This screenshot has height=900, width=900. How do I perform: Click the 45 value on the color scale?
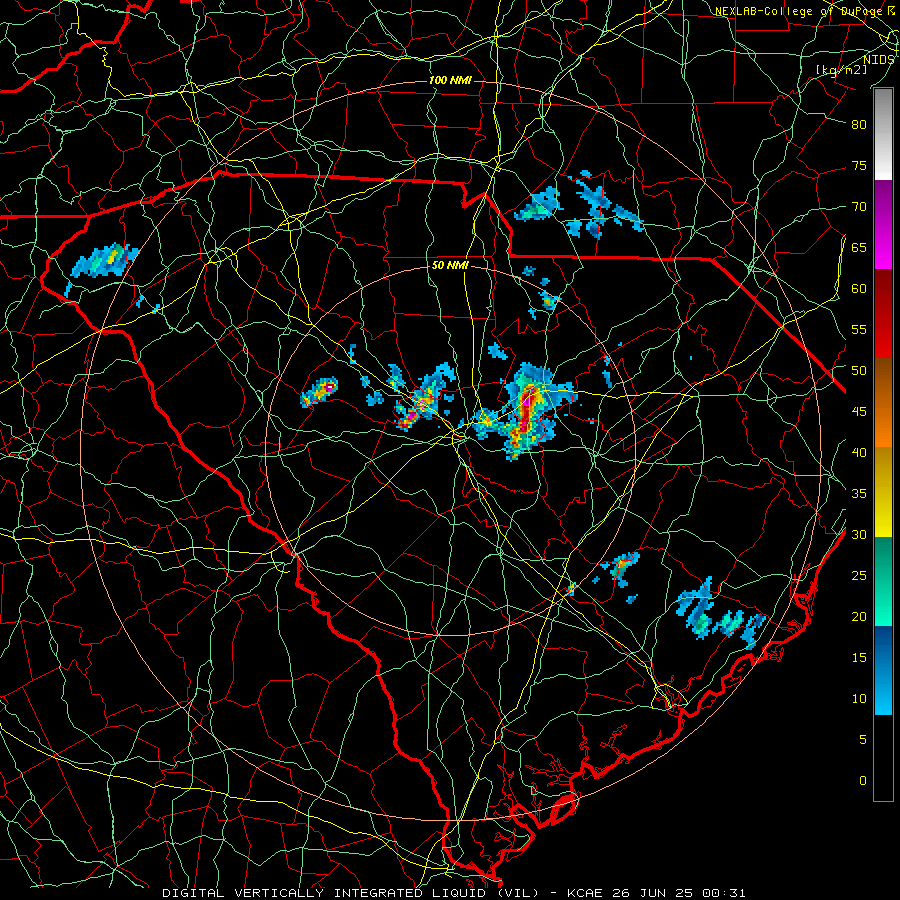(x=859, y=412)
